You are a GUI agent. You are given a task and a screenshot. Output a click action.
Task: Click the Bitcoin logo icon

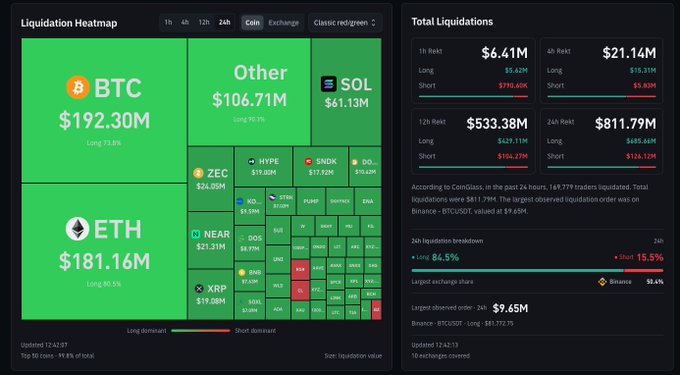pos(78,88)
